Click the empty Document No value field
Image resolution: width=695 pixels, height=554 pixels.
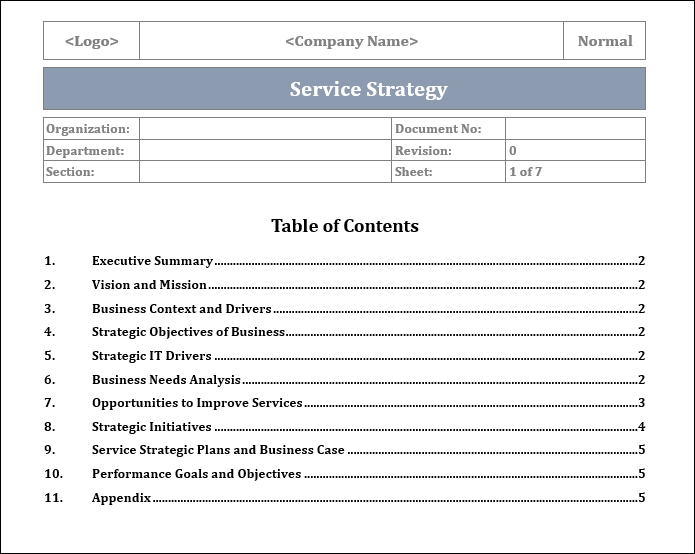click(574, 129)
